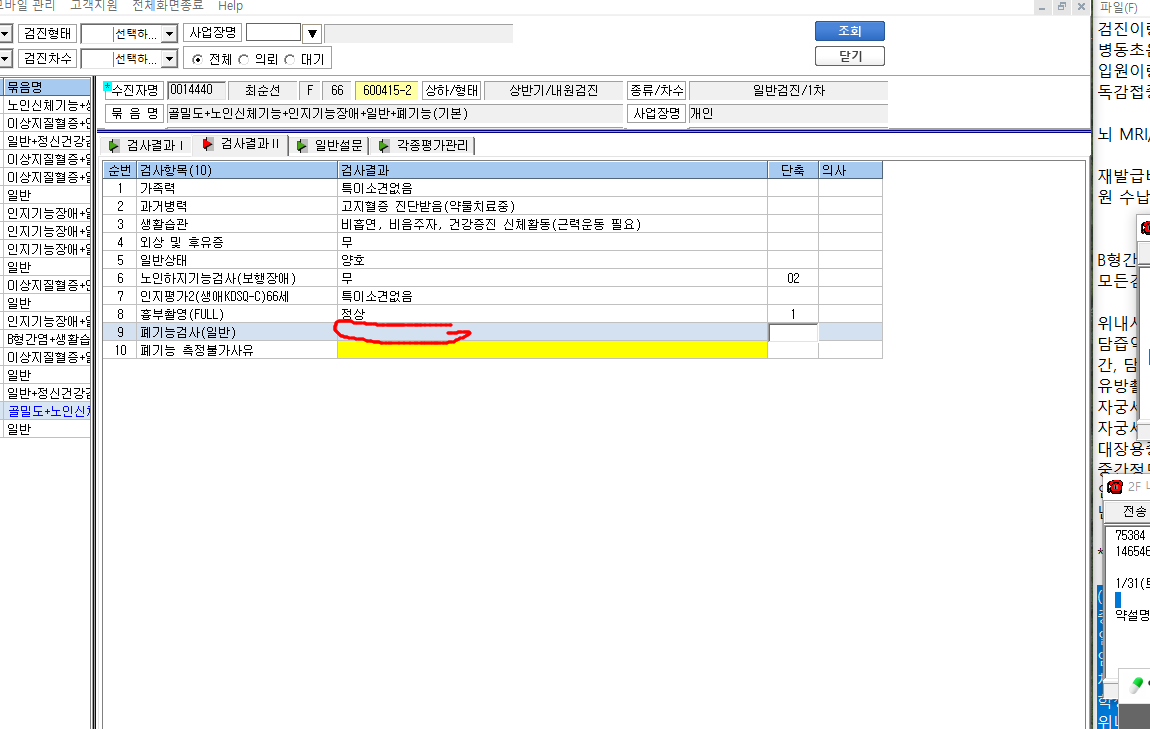Click the green pill icon at bottom right
This screenshot has width=1150, height=729.
(1137, 685)
